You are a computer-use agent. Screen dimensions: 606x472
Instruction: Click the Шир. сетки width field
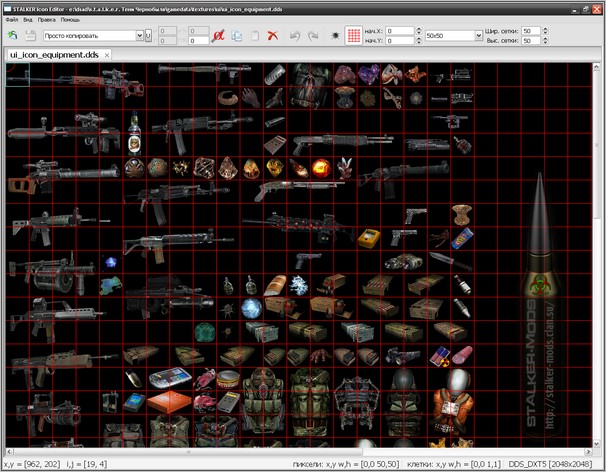coord(531,31)
